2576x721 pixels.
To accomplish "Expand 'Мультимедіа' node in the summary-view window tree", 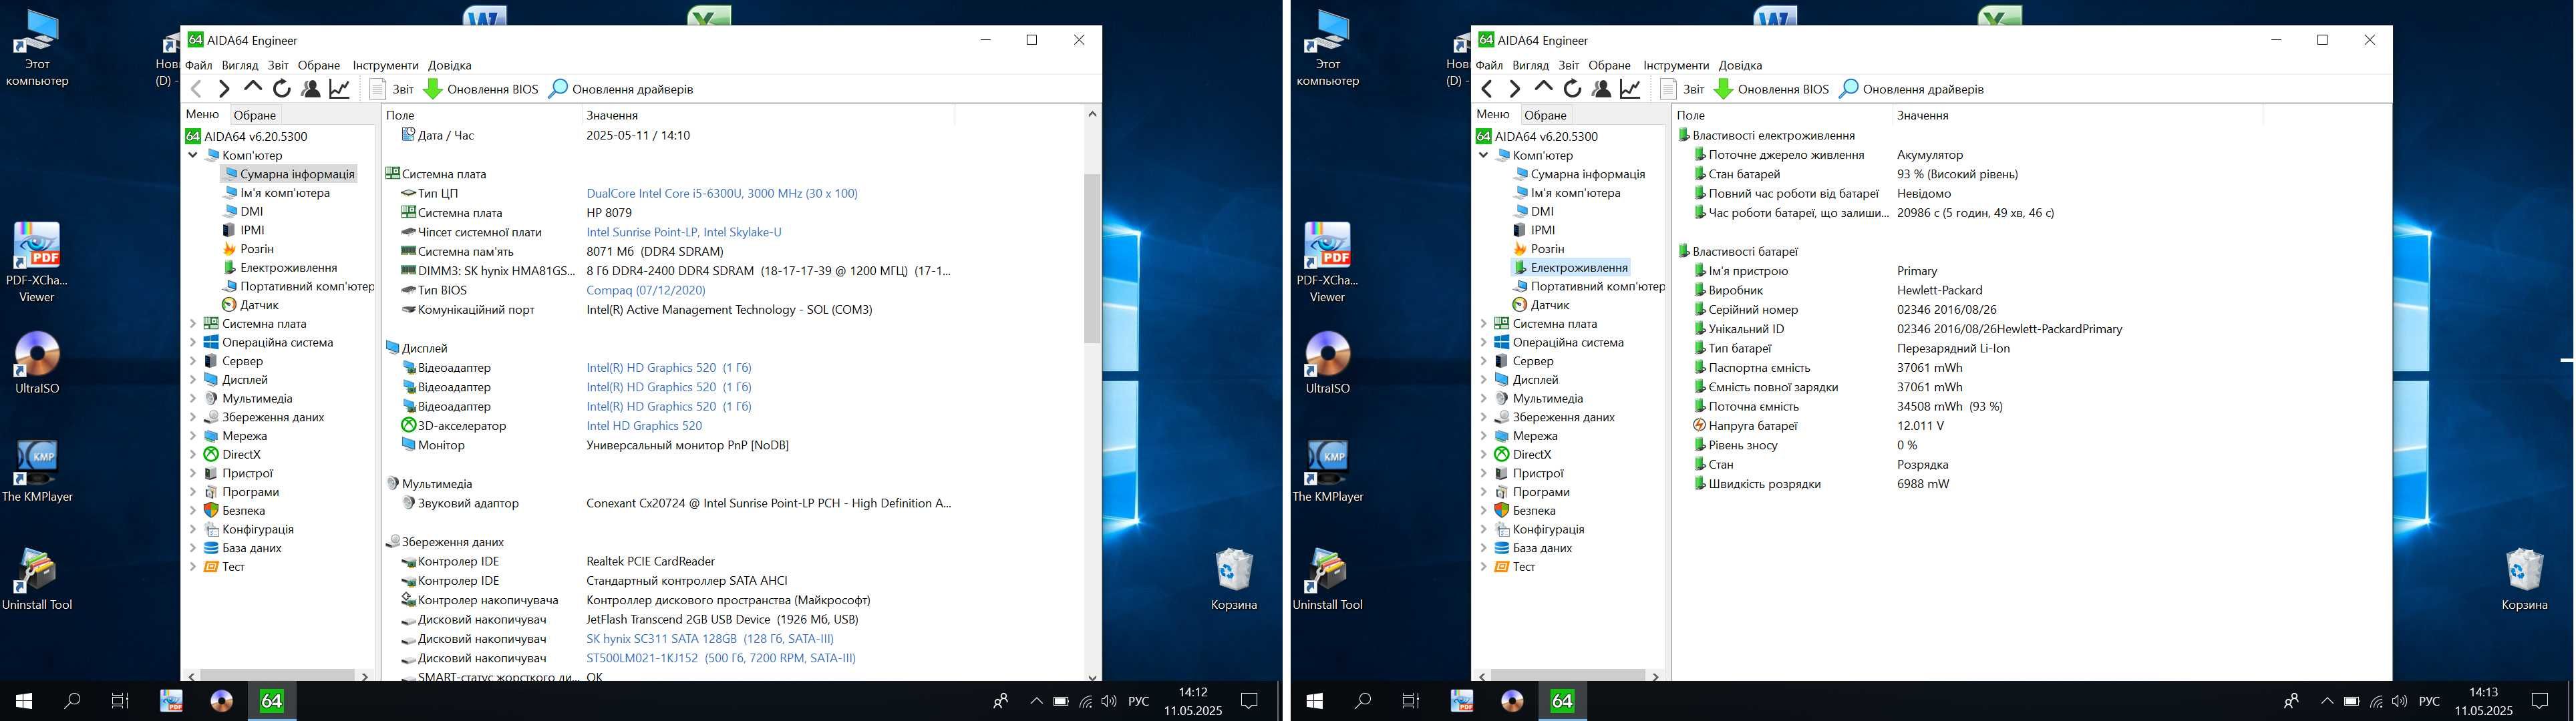I will tap(193, 398).
